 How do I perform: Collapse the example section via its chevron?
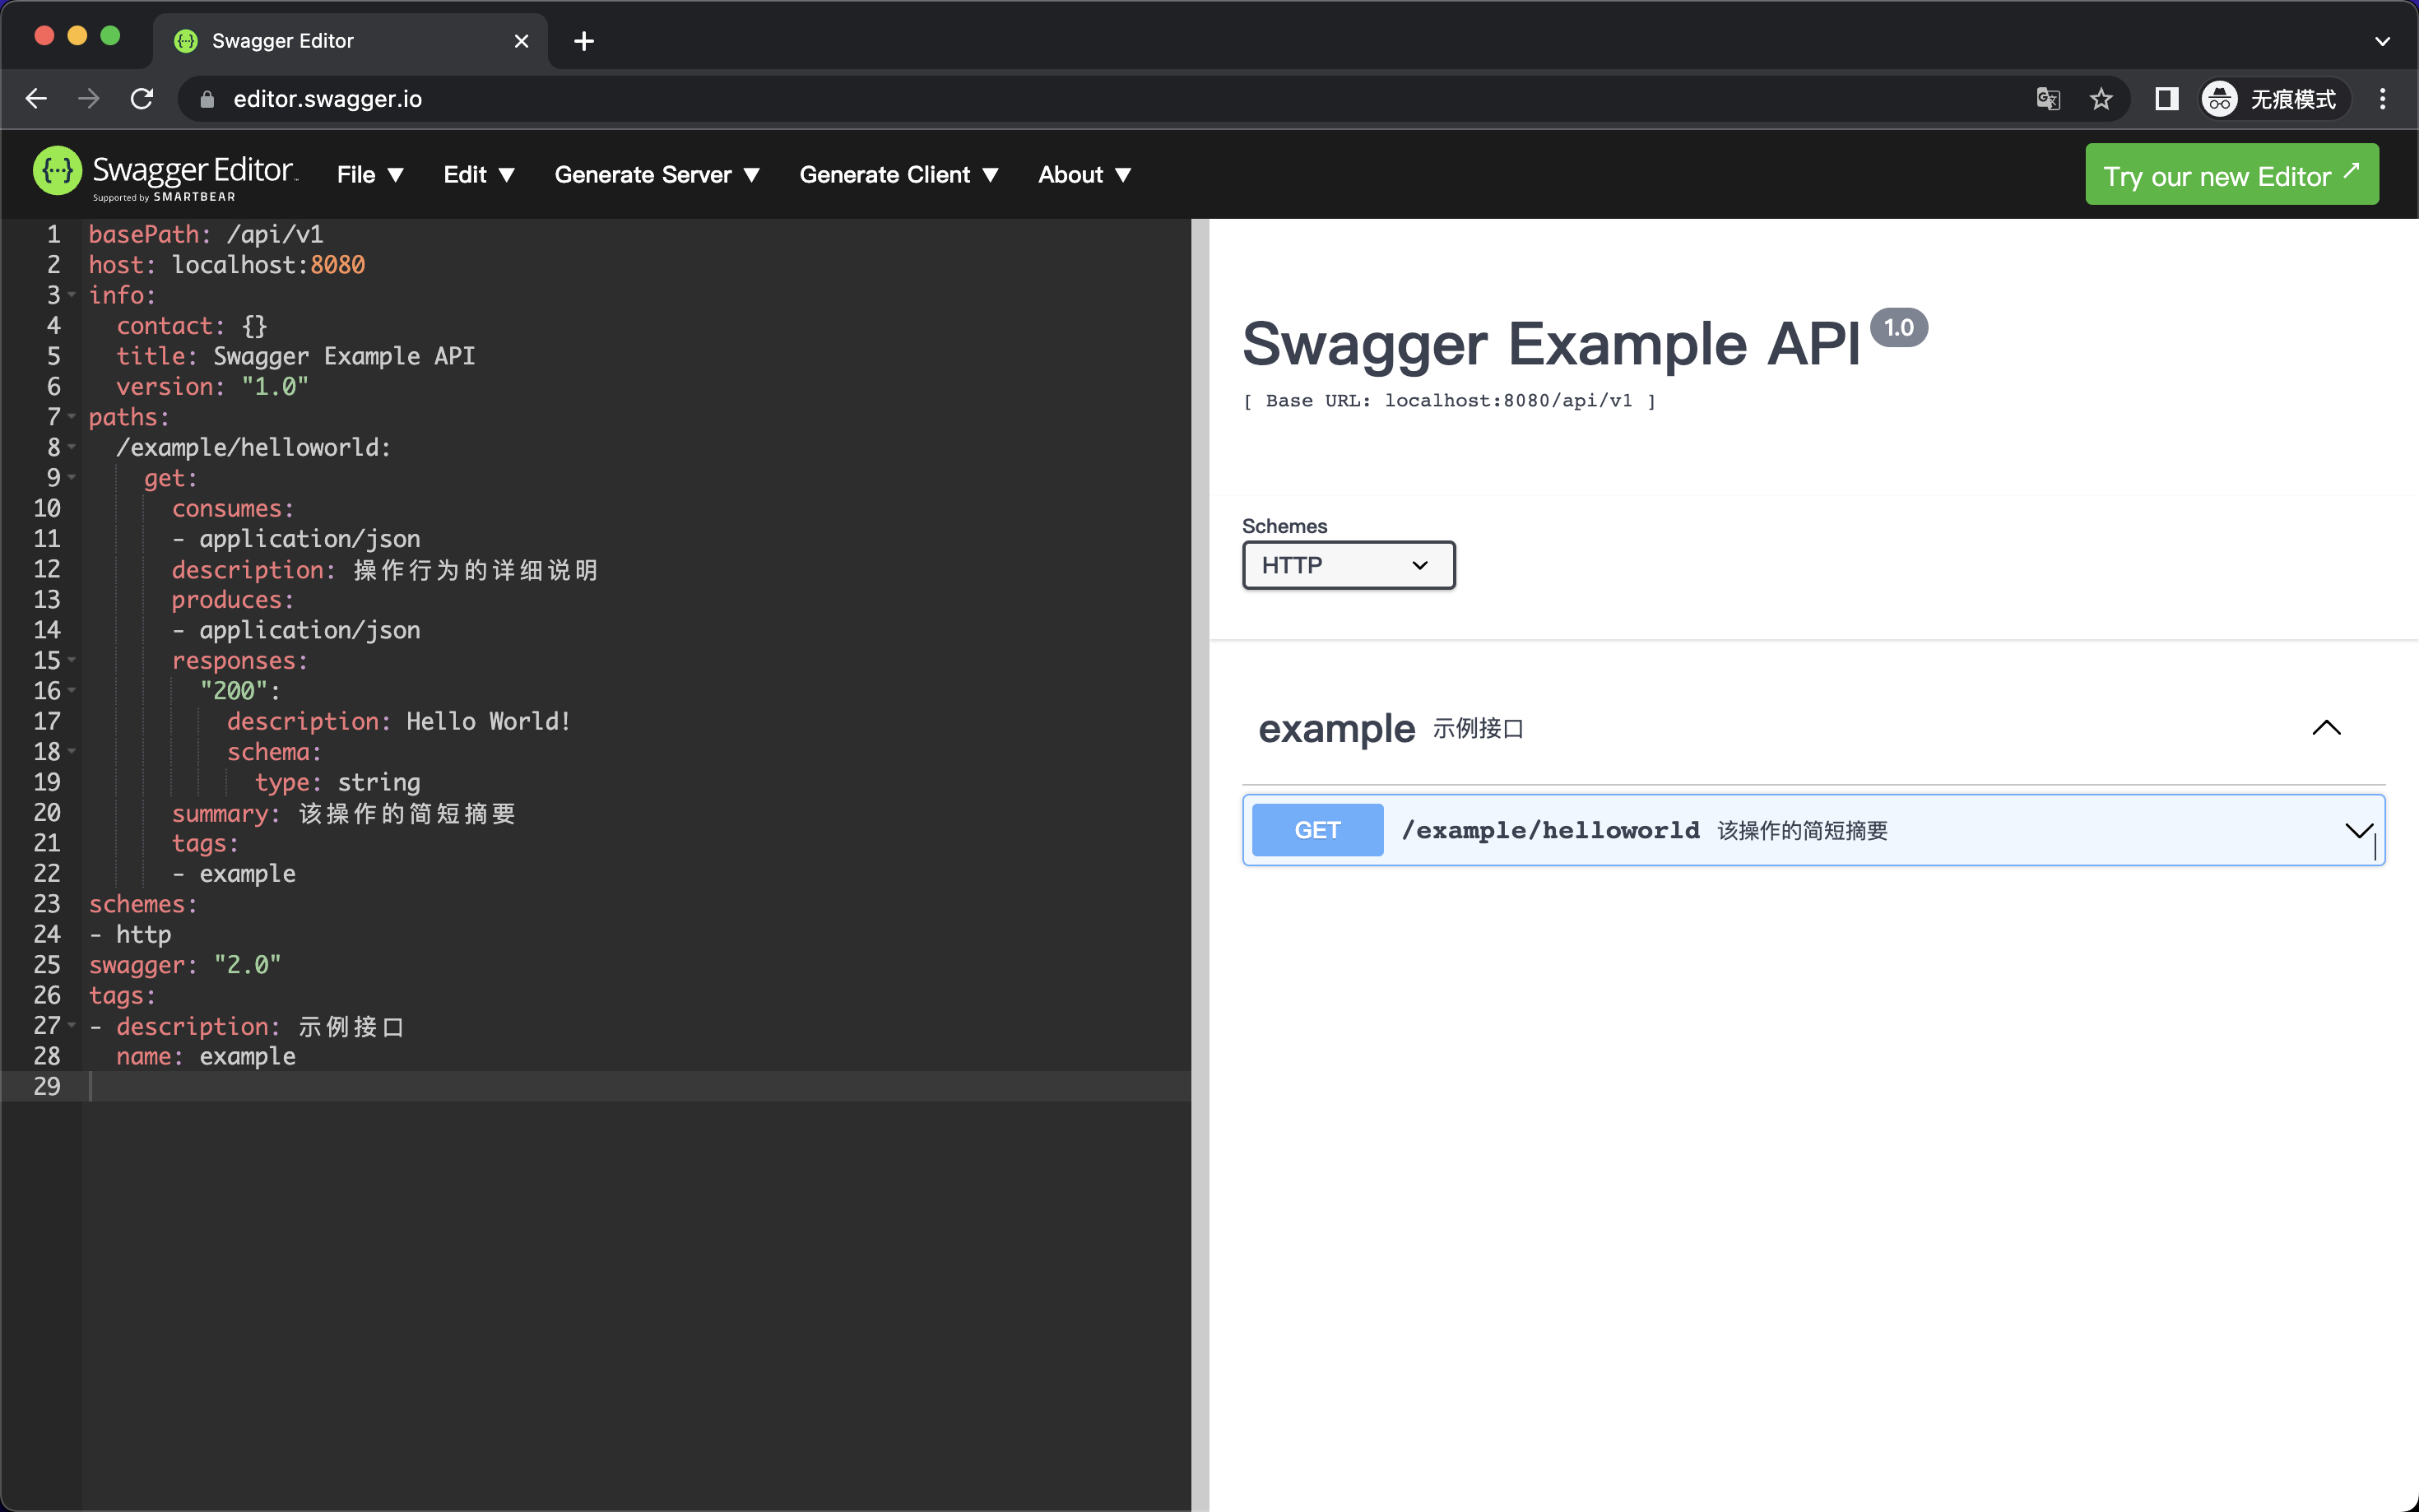tap(2326, 727)
